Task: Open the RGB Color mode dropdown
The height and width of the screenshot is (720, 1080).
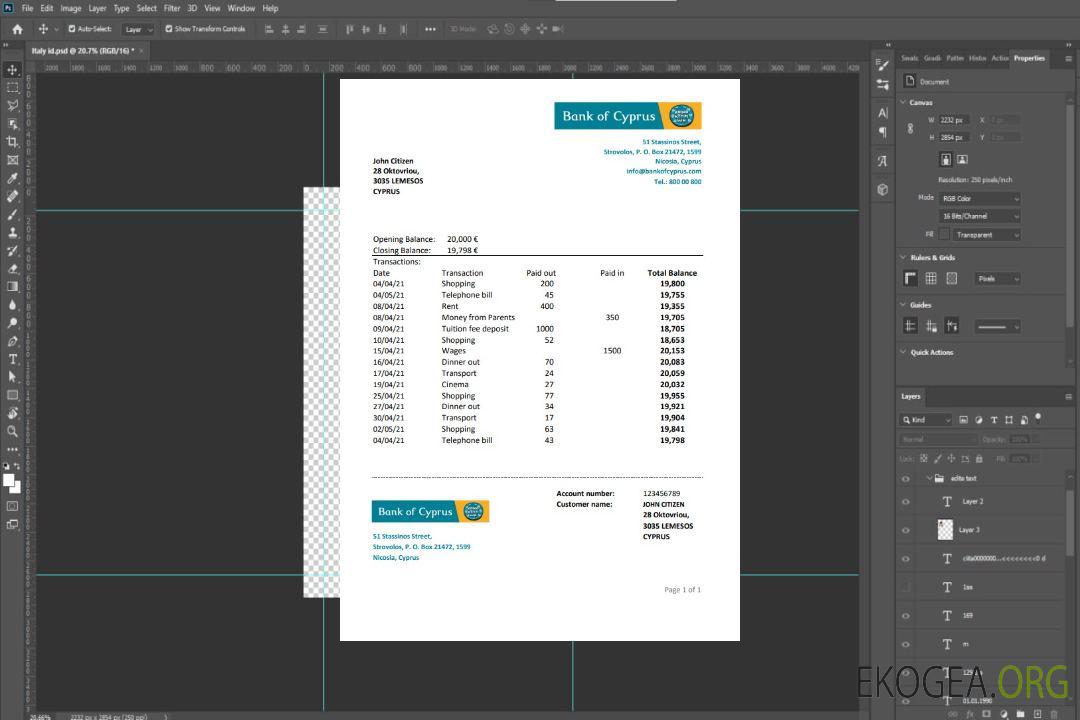Action: pyautogui.click(x=980, y=199)
